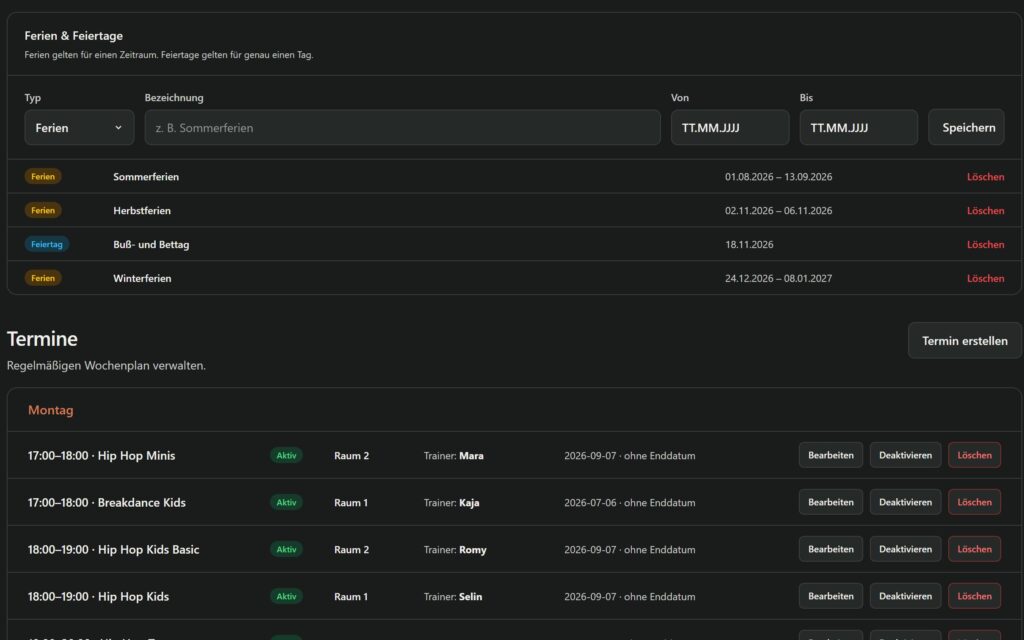Delete the Herbstferien entry
The width and height of the screenshot is (1024, 640).
[x=985, y=211]
